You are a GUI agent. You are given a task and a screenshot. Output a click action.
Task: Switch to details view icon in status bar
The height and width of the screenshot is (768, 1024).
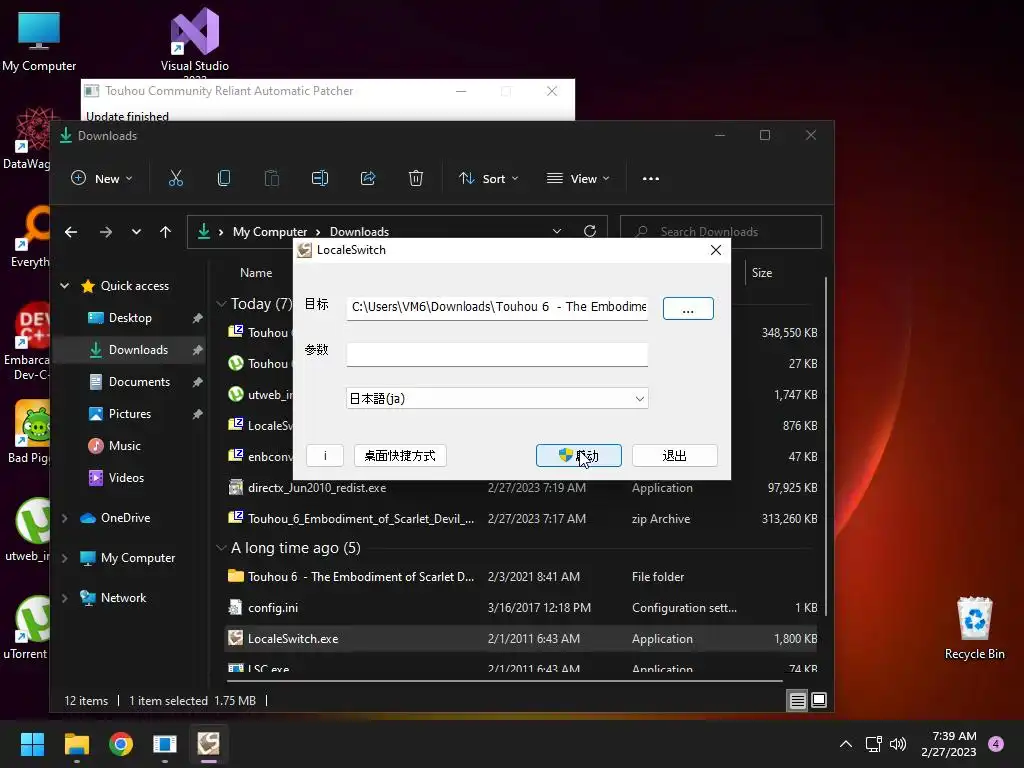coord(797,701)
